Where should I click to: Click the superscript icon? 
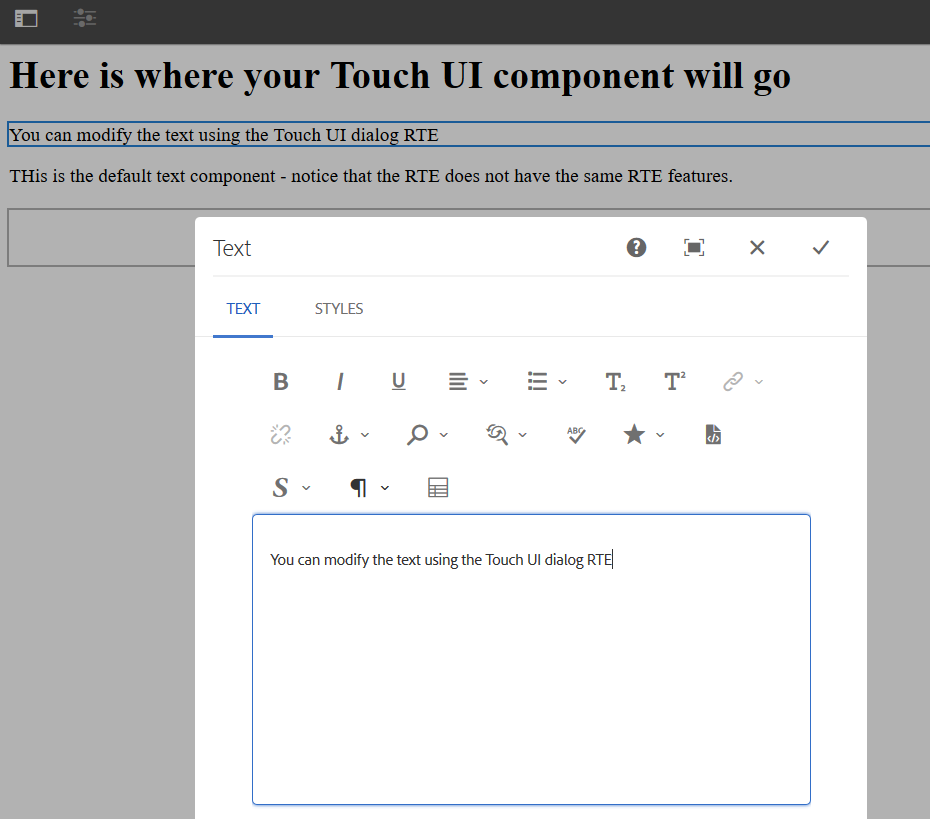pyautogui.click(x=675, y=382)
